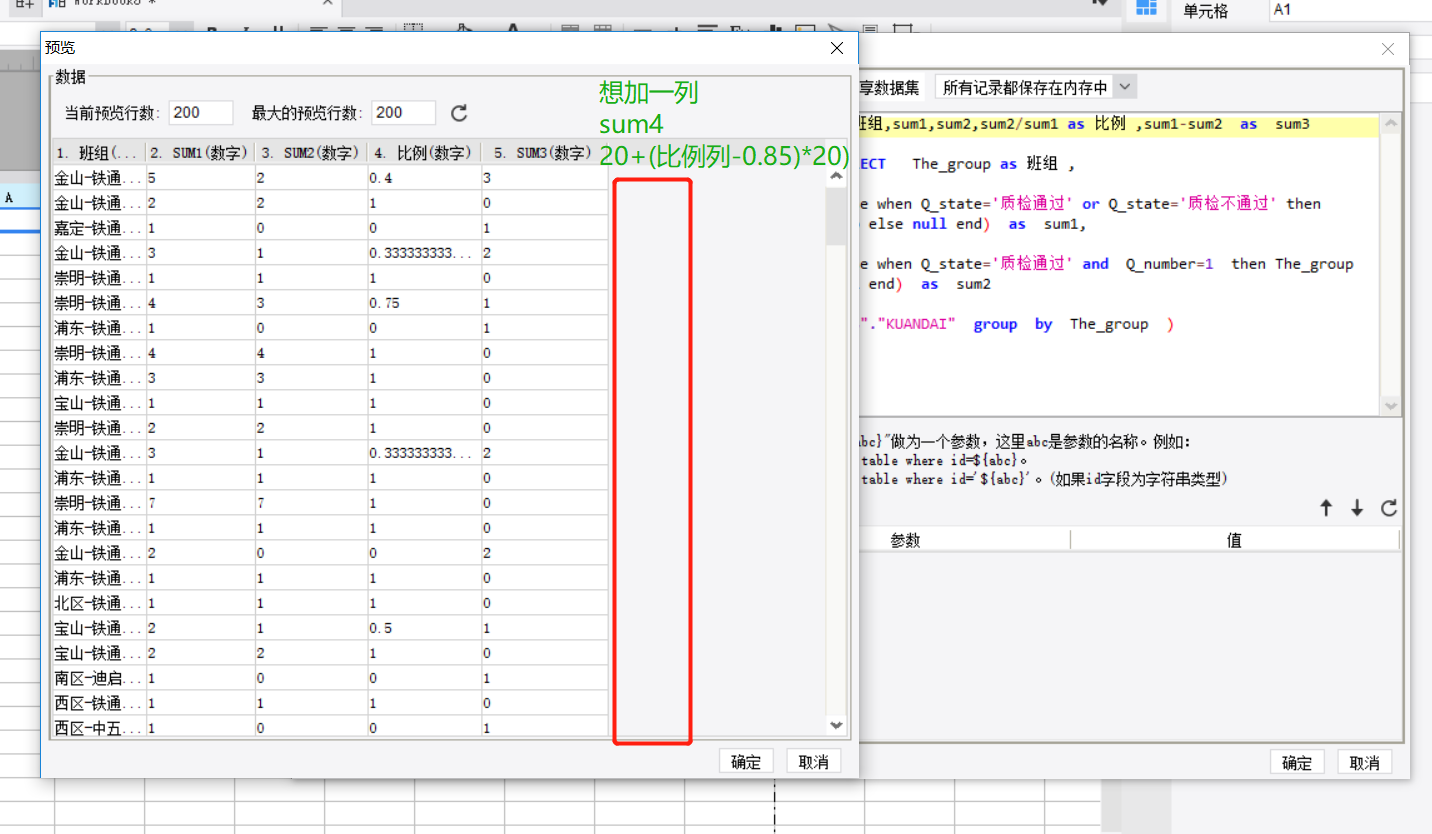Select the 2. SUM1(数字) column header
The image size is (1432, 834).
(x=199, y=153)
